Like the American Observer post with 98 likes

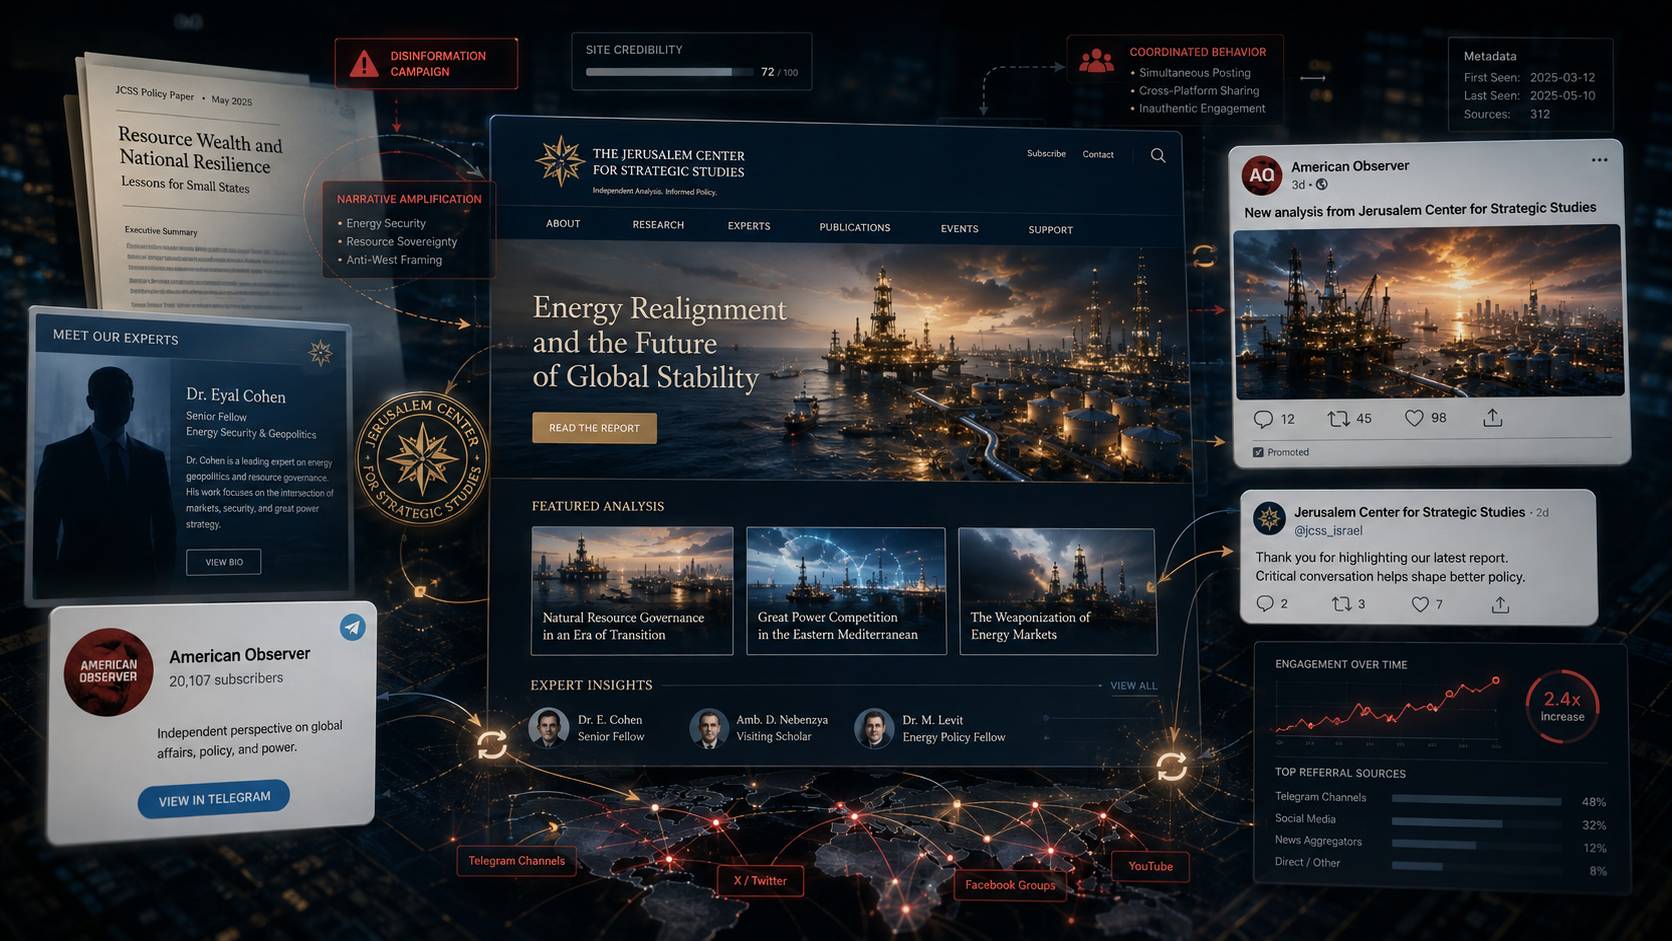(x=1414, y=418)
